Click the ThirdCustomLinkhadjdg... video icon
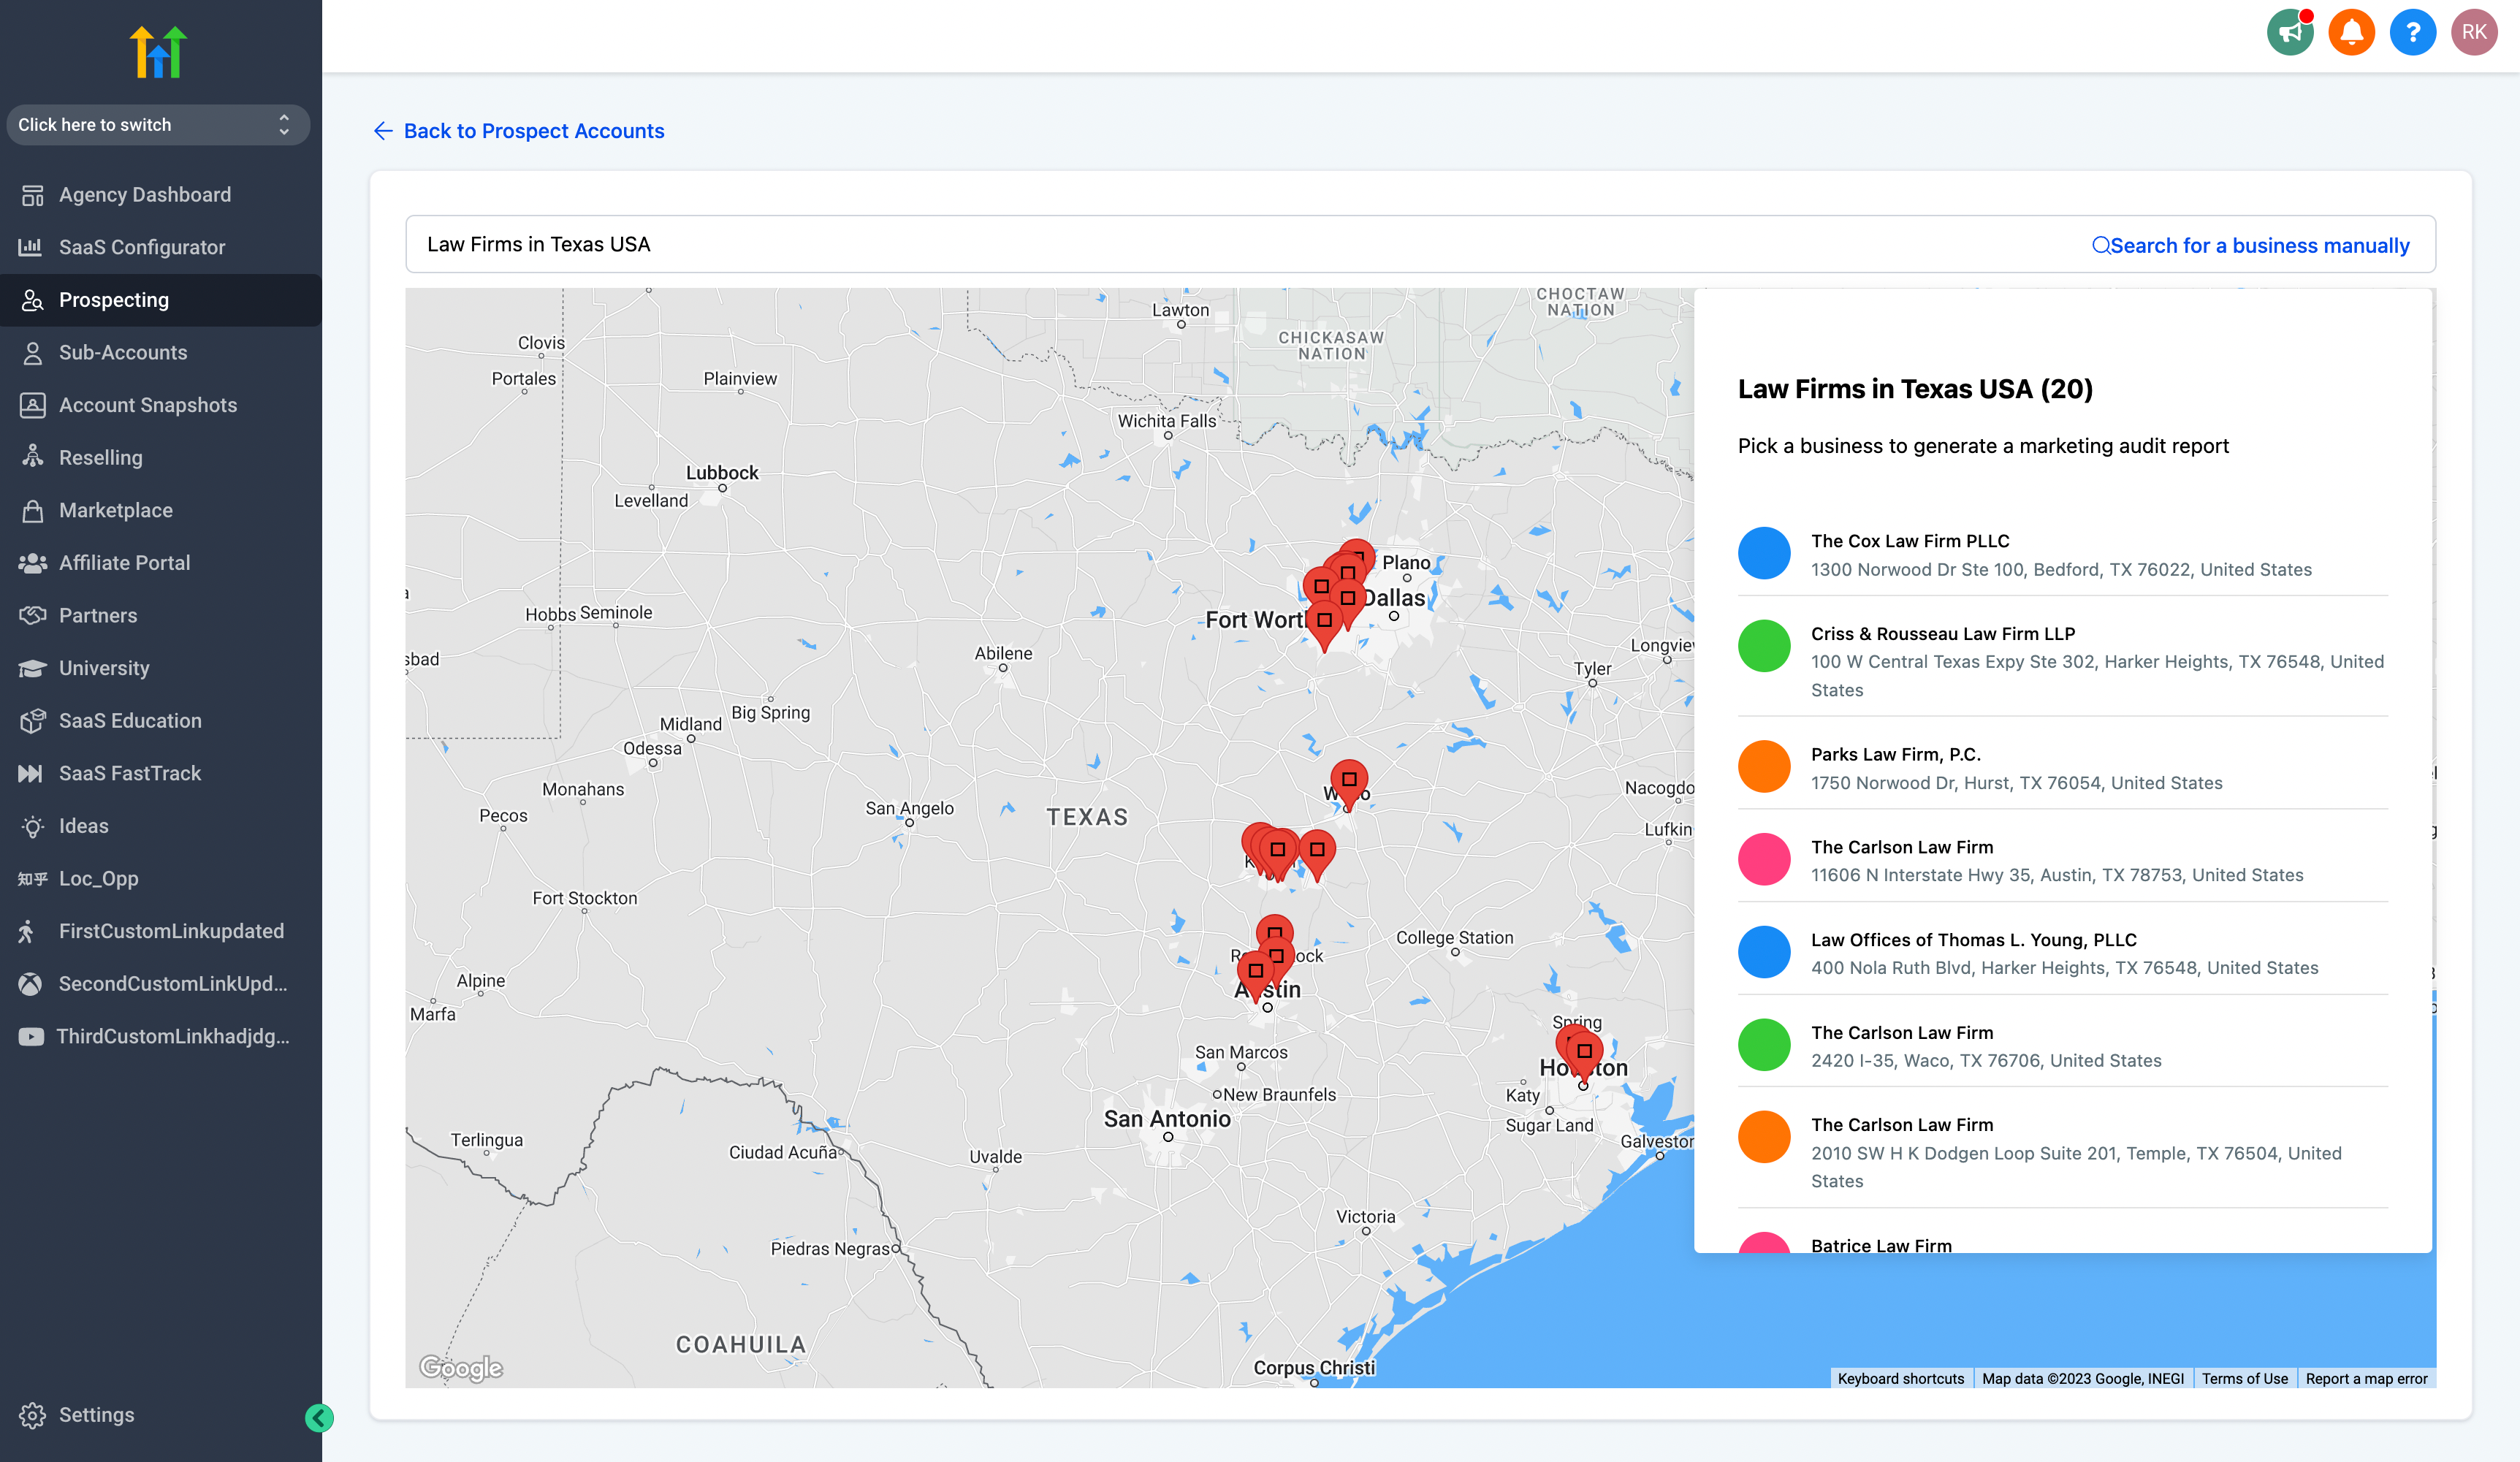 click(x=30, y=1036)
